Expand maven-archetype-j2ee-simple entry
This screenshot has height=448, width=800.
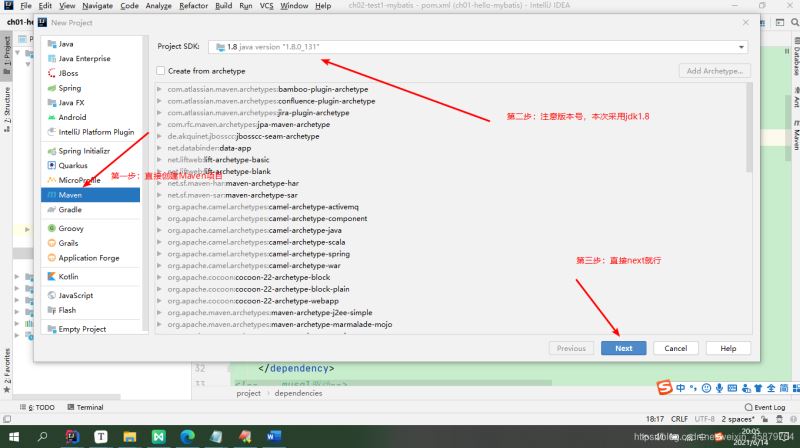159,313
